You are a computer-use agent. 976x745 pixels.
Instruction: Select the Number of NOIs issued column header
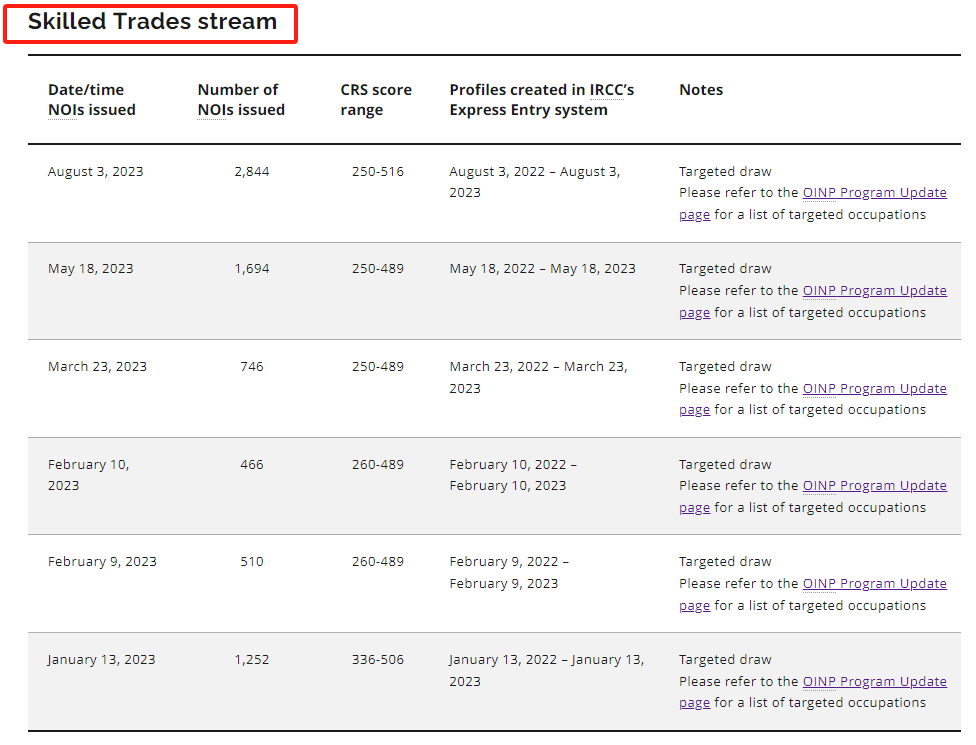pyautogui.click(x=241, y=100)
